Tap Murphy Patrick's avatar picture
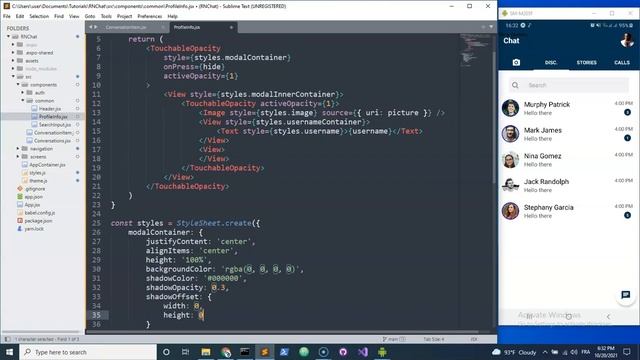 click(x=510, y=108)
